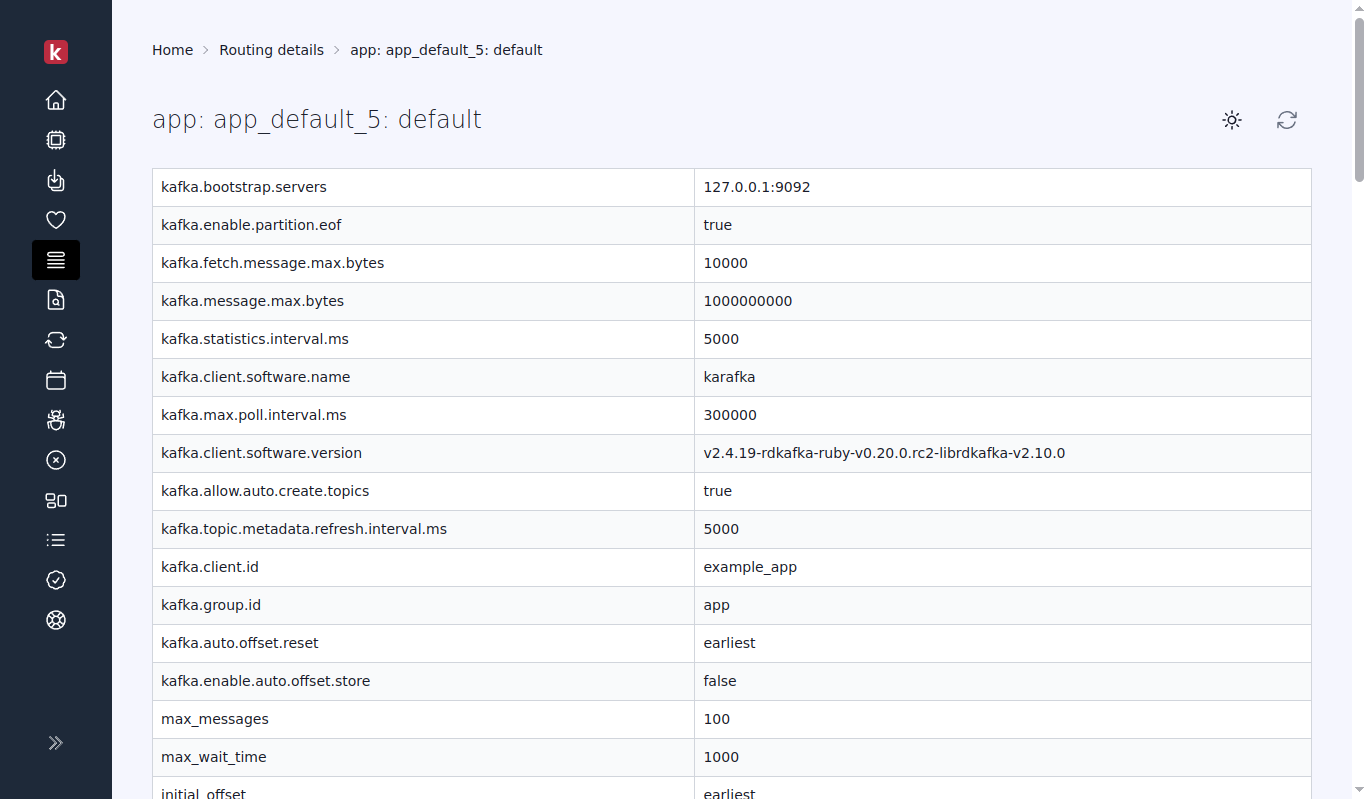Image resolution: width=1367 pixels, height=799 pixels.
Task: Open the Topics list icon
Action: coord(56,540)
